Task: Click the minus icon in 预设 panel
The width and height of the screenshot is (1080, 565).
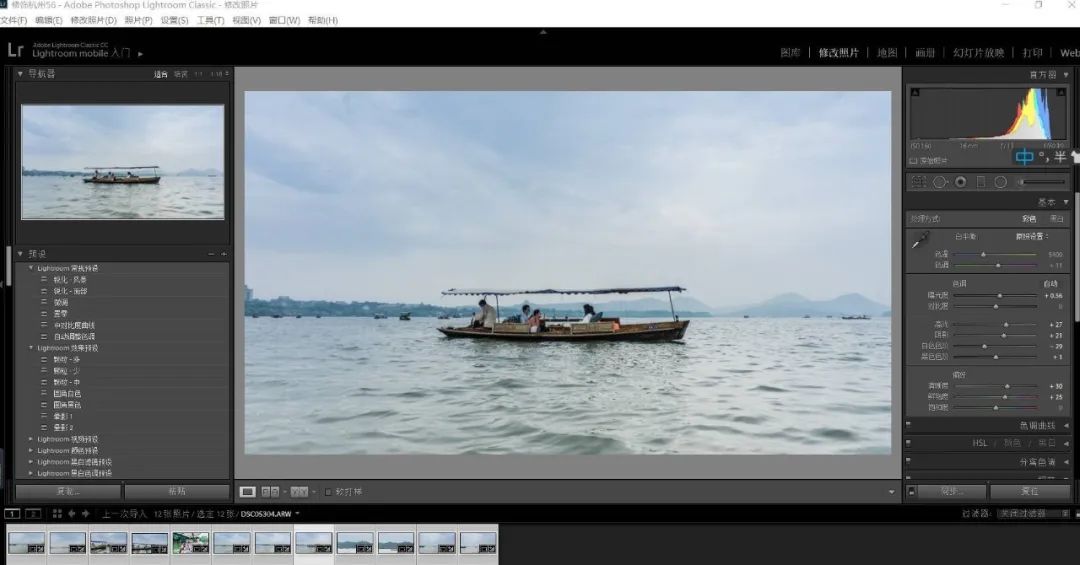Action: click(x=211, y=254)
